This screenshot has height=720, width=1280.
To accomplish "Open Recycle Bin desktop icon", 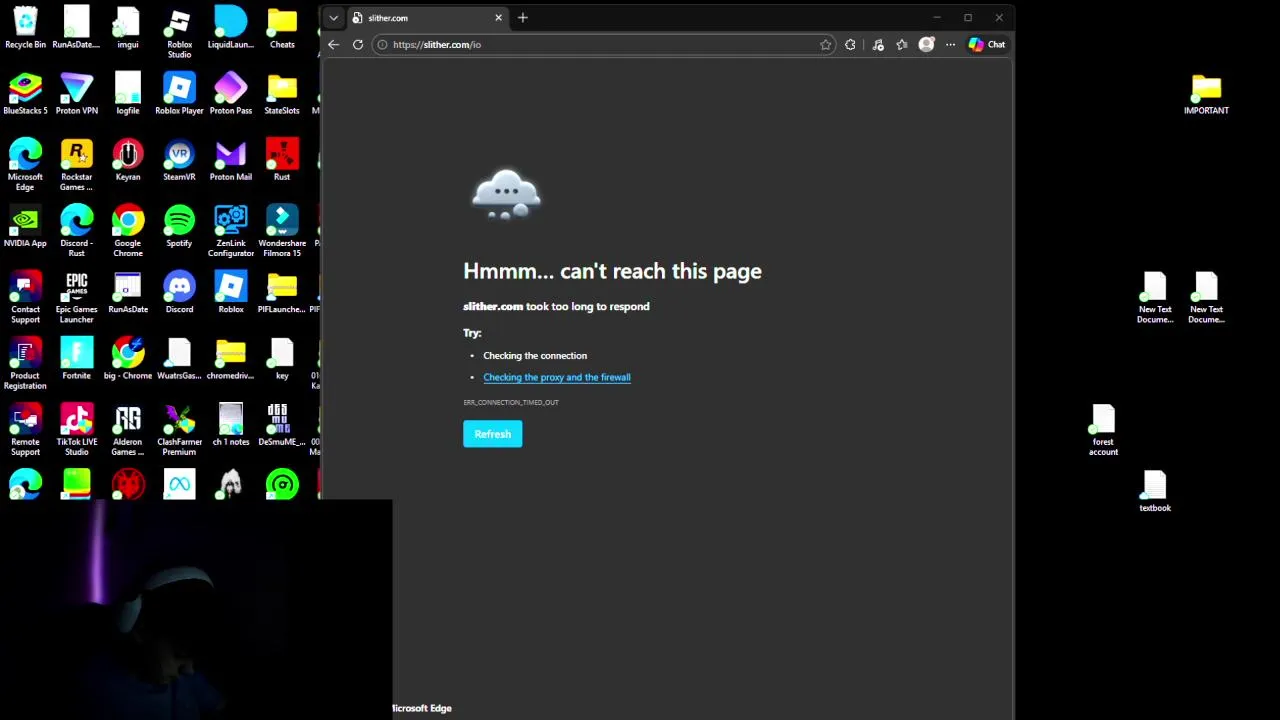I will point(25,28).
